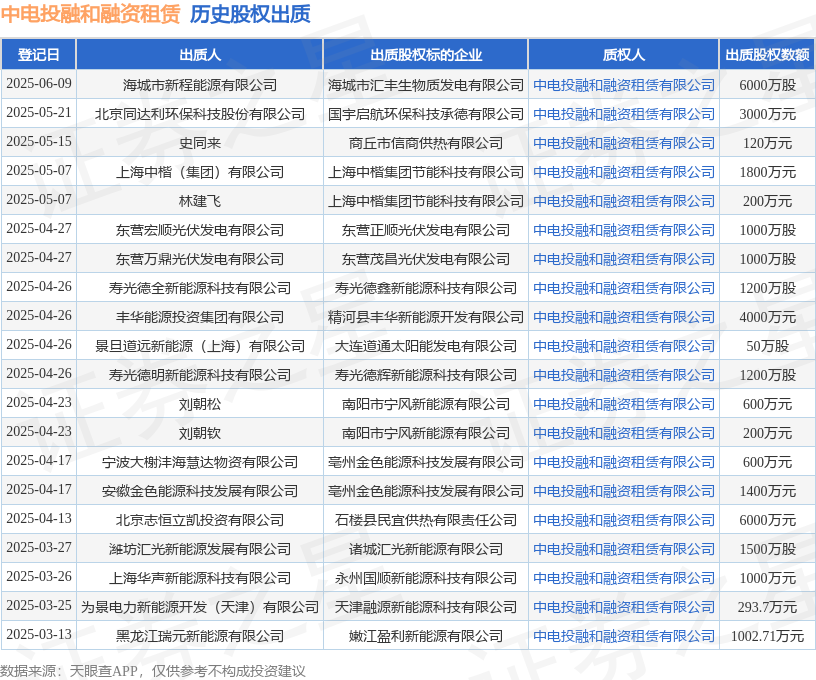Select 东营正顺光伏发电有限公司 cell
The image size is (816, 680).
pyautogui.click(x=426, y=230)
